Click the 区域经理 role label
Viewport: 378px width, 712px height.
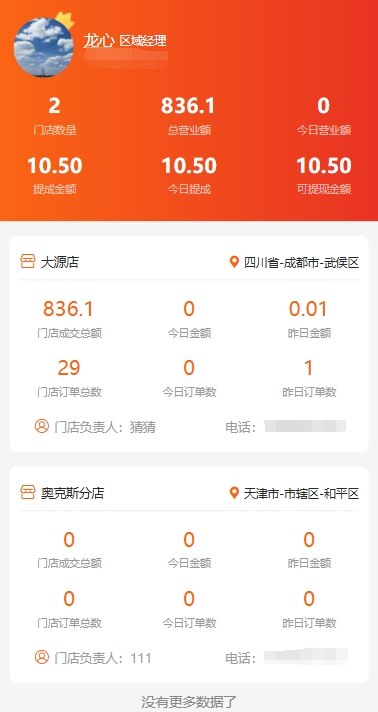coord(143,41)
